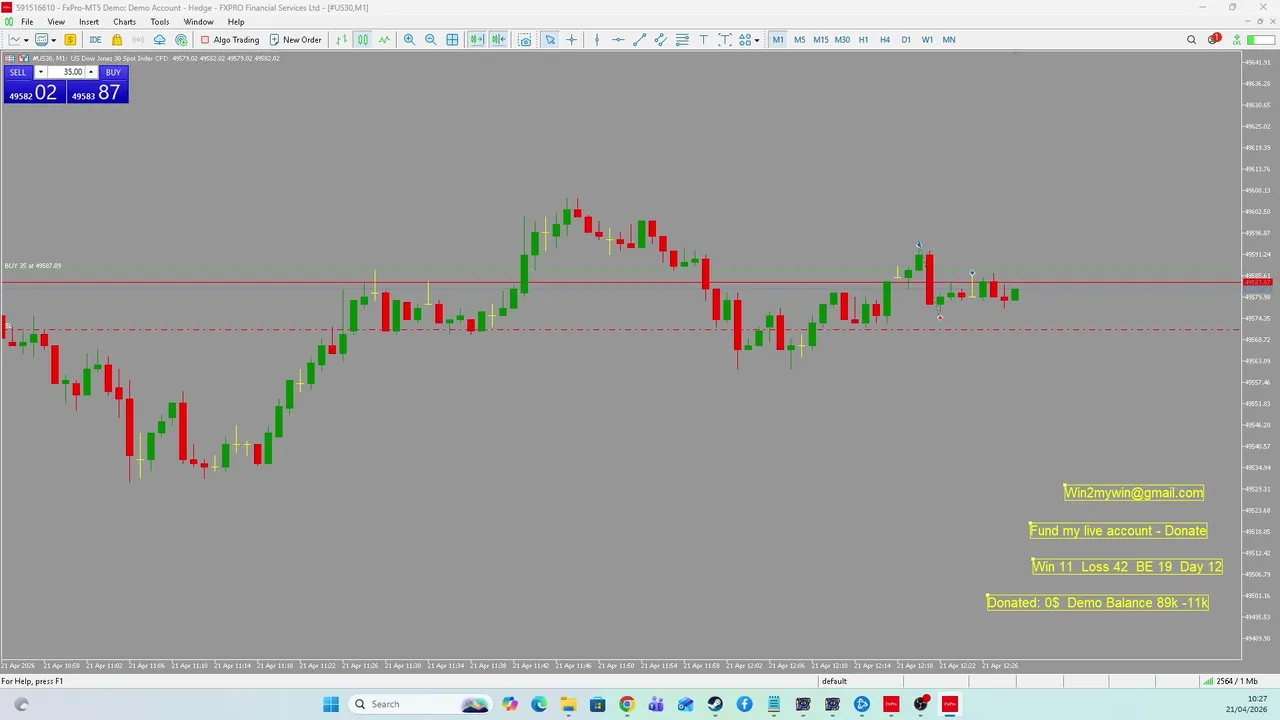This screenshot has width=1280, height=720.
Task: Decrease trade volume with down arrow
Action: 41,72
